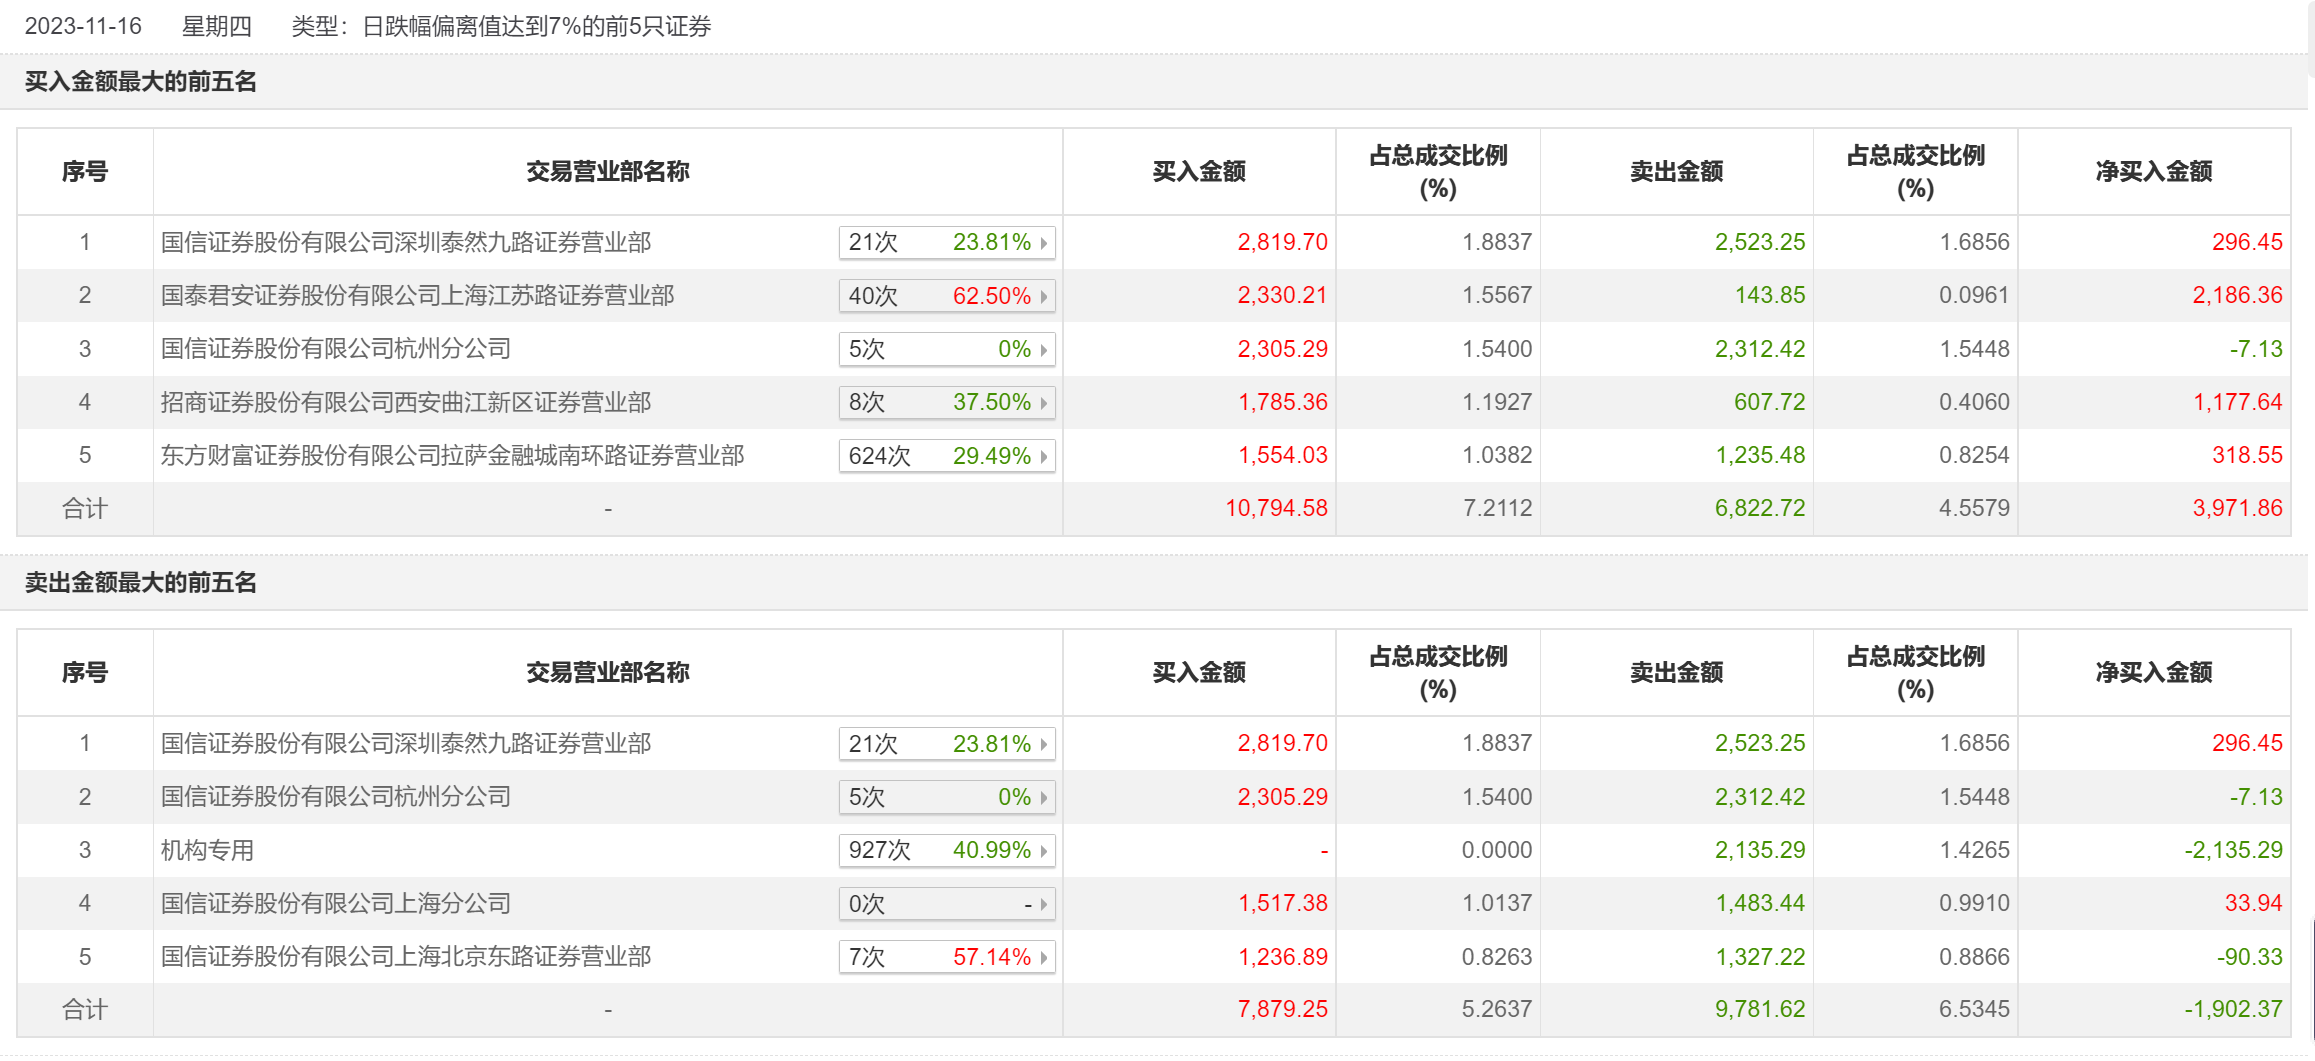Open 国信证券股份有限公司上海分公司 link
Viewport: 2315px width, 1061px height.
336,904
